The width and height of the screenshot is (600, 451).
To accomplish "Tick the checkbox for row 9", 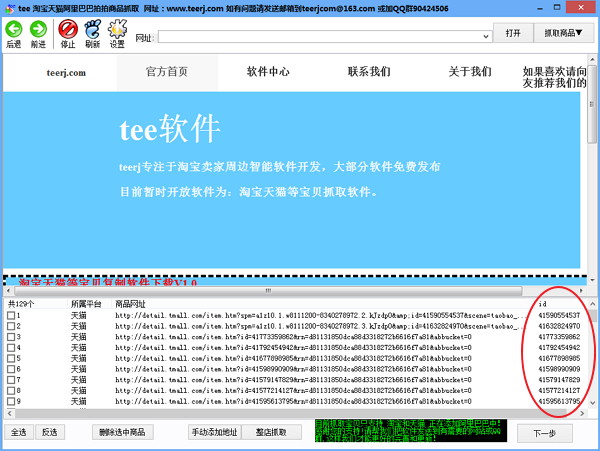I will tap(11, 401).
